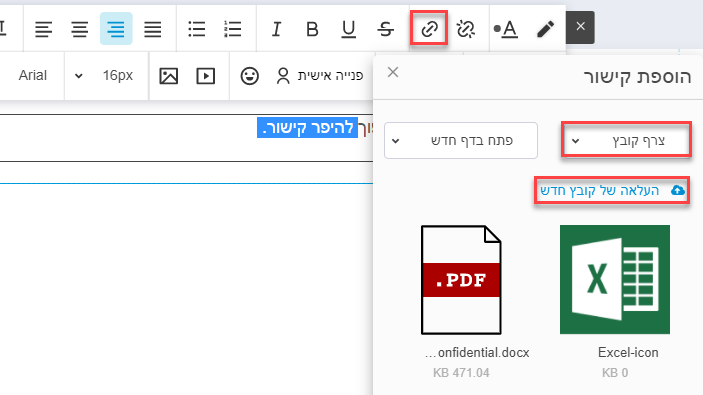Center align the text
The image size is (703, 395).
(x=79, y=29)
